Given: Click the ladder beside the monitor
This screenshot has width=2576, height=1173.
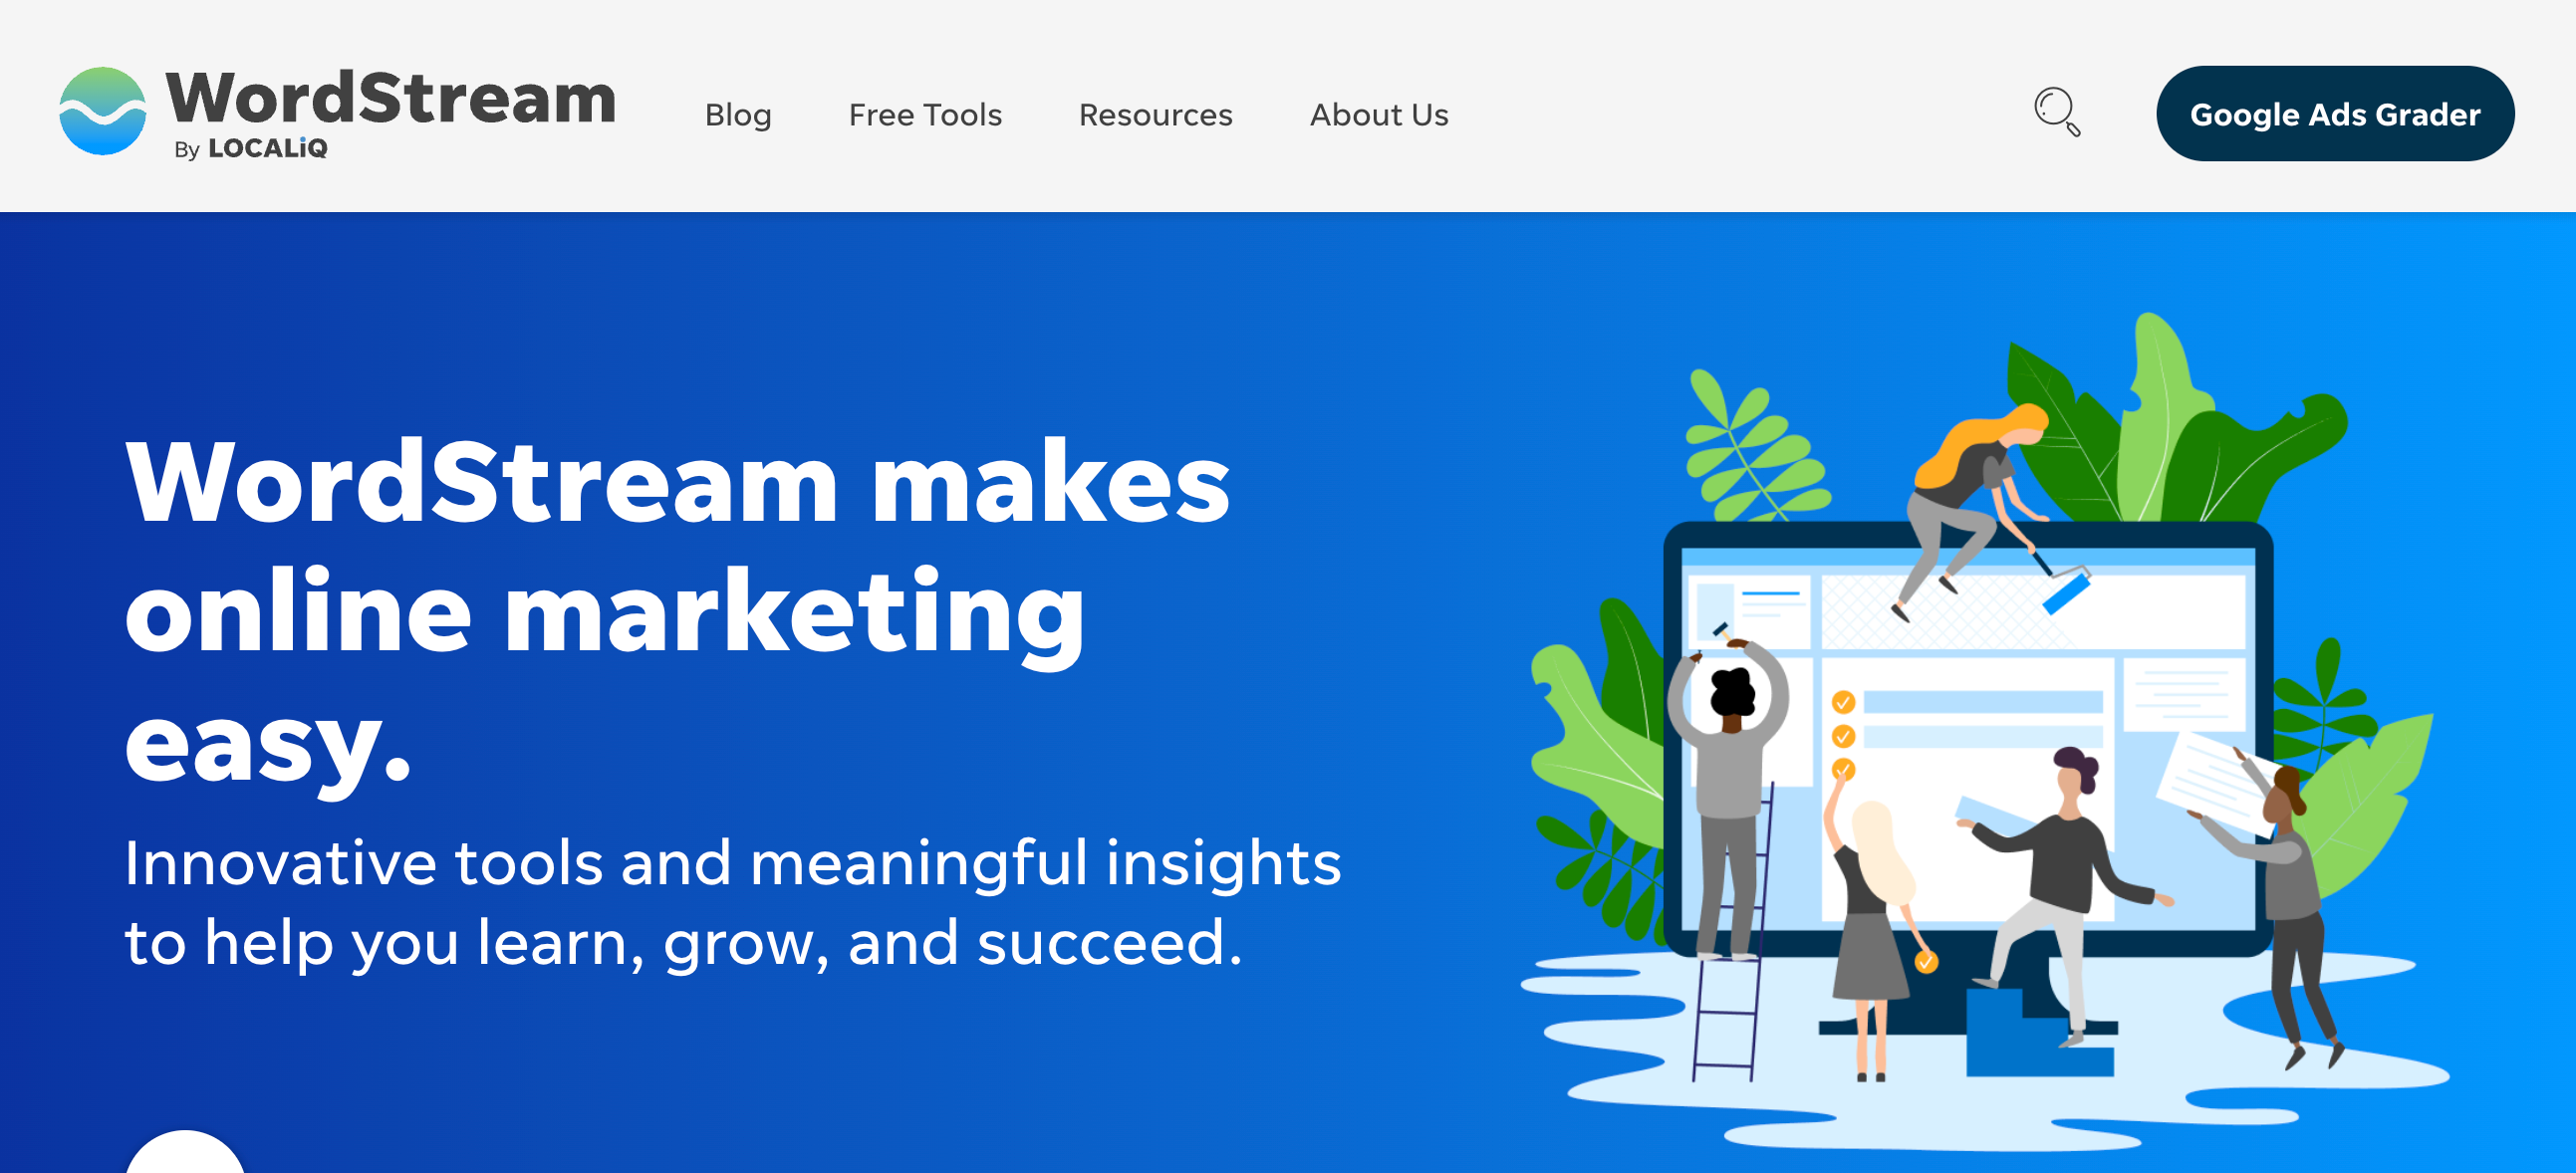Looking at the screenshot, I should pos(1731,934).
